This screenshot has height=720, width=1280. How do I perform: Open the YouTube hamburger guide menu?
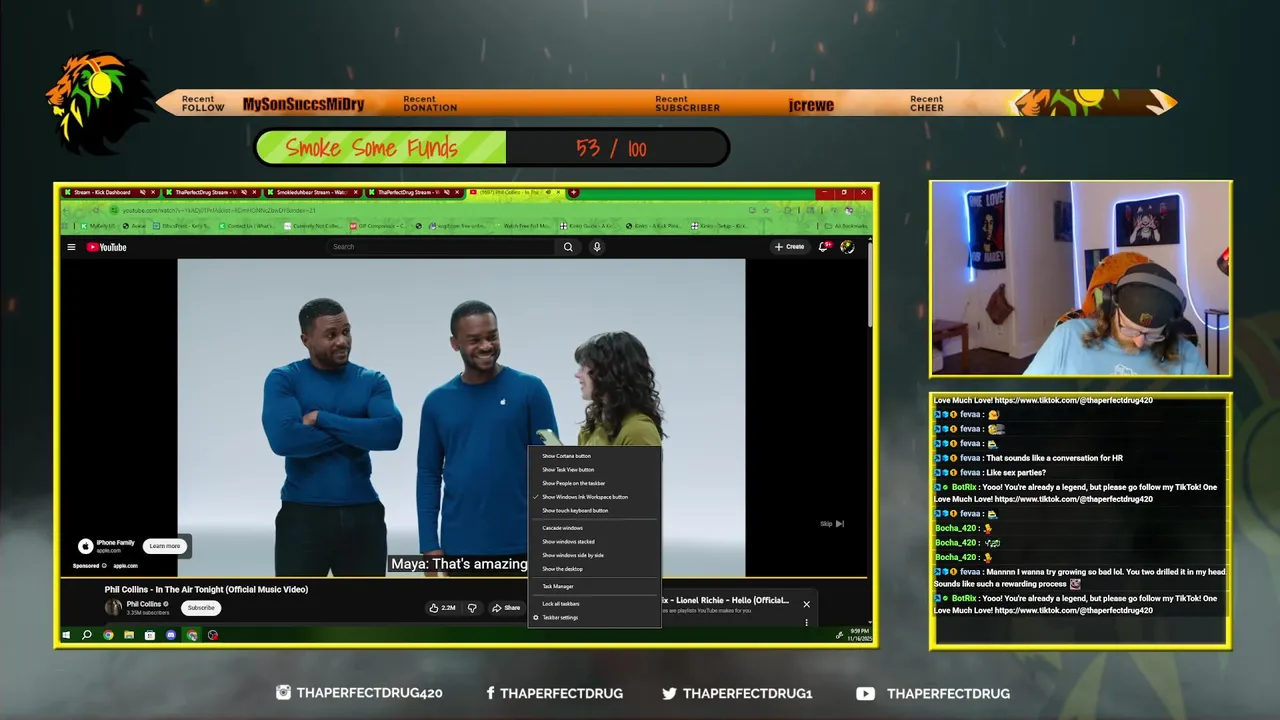click(x=71, y=247)
